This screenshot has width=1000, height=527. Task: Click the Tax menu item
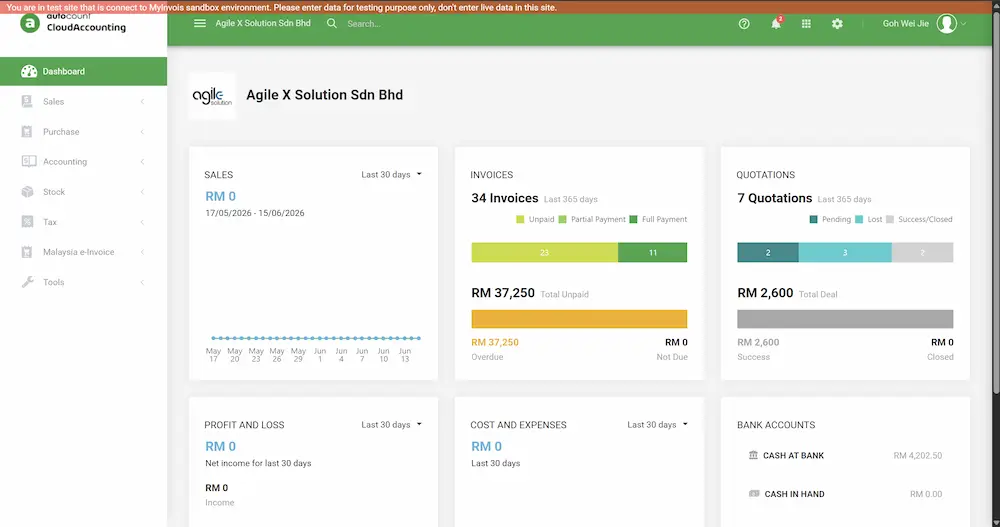pos(84,222)
